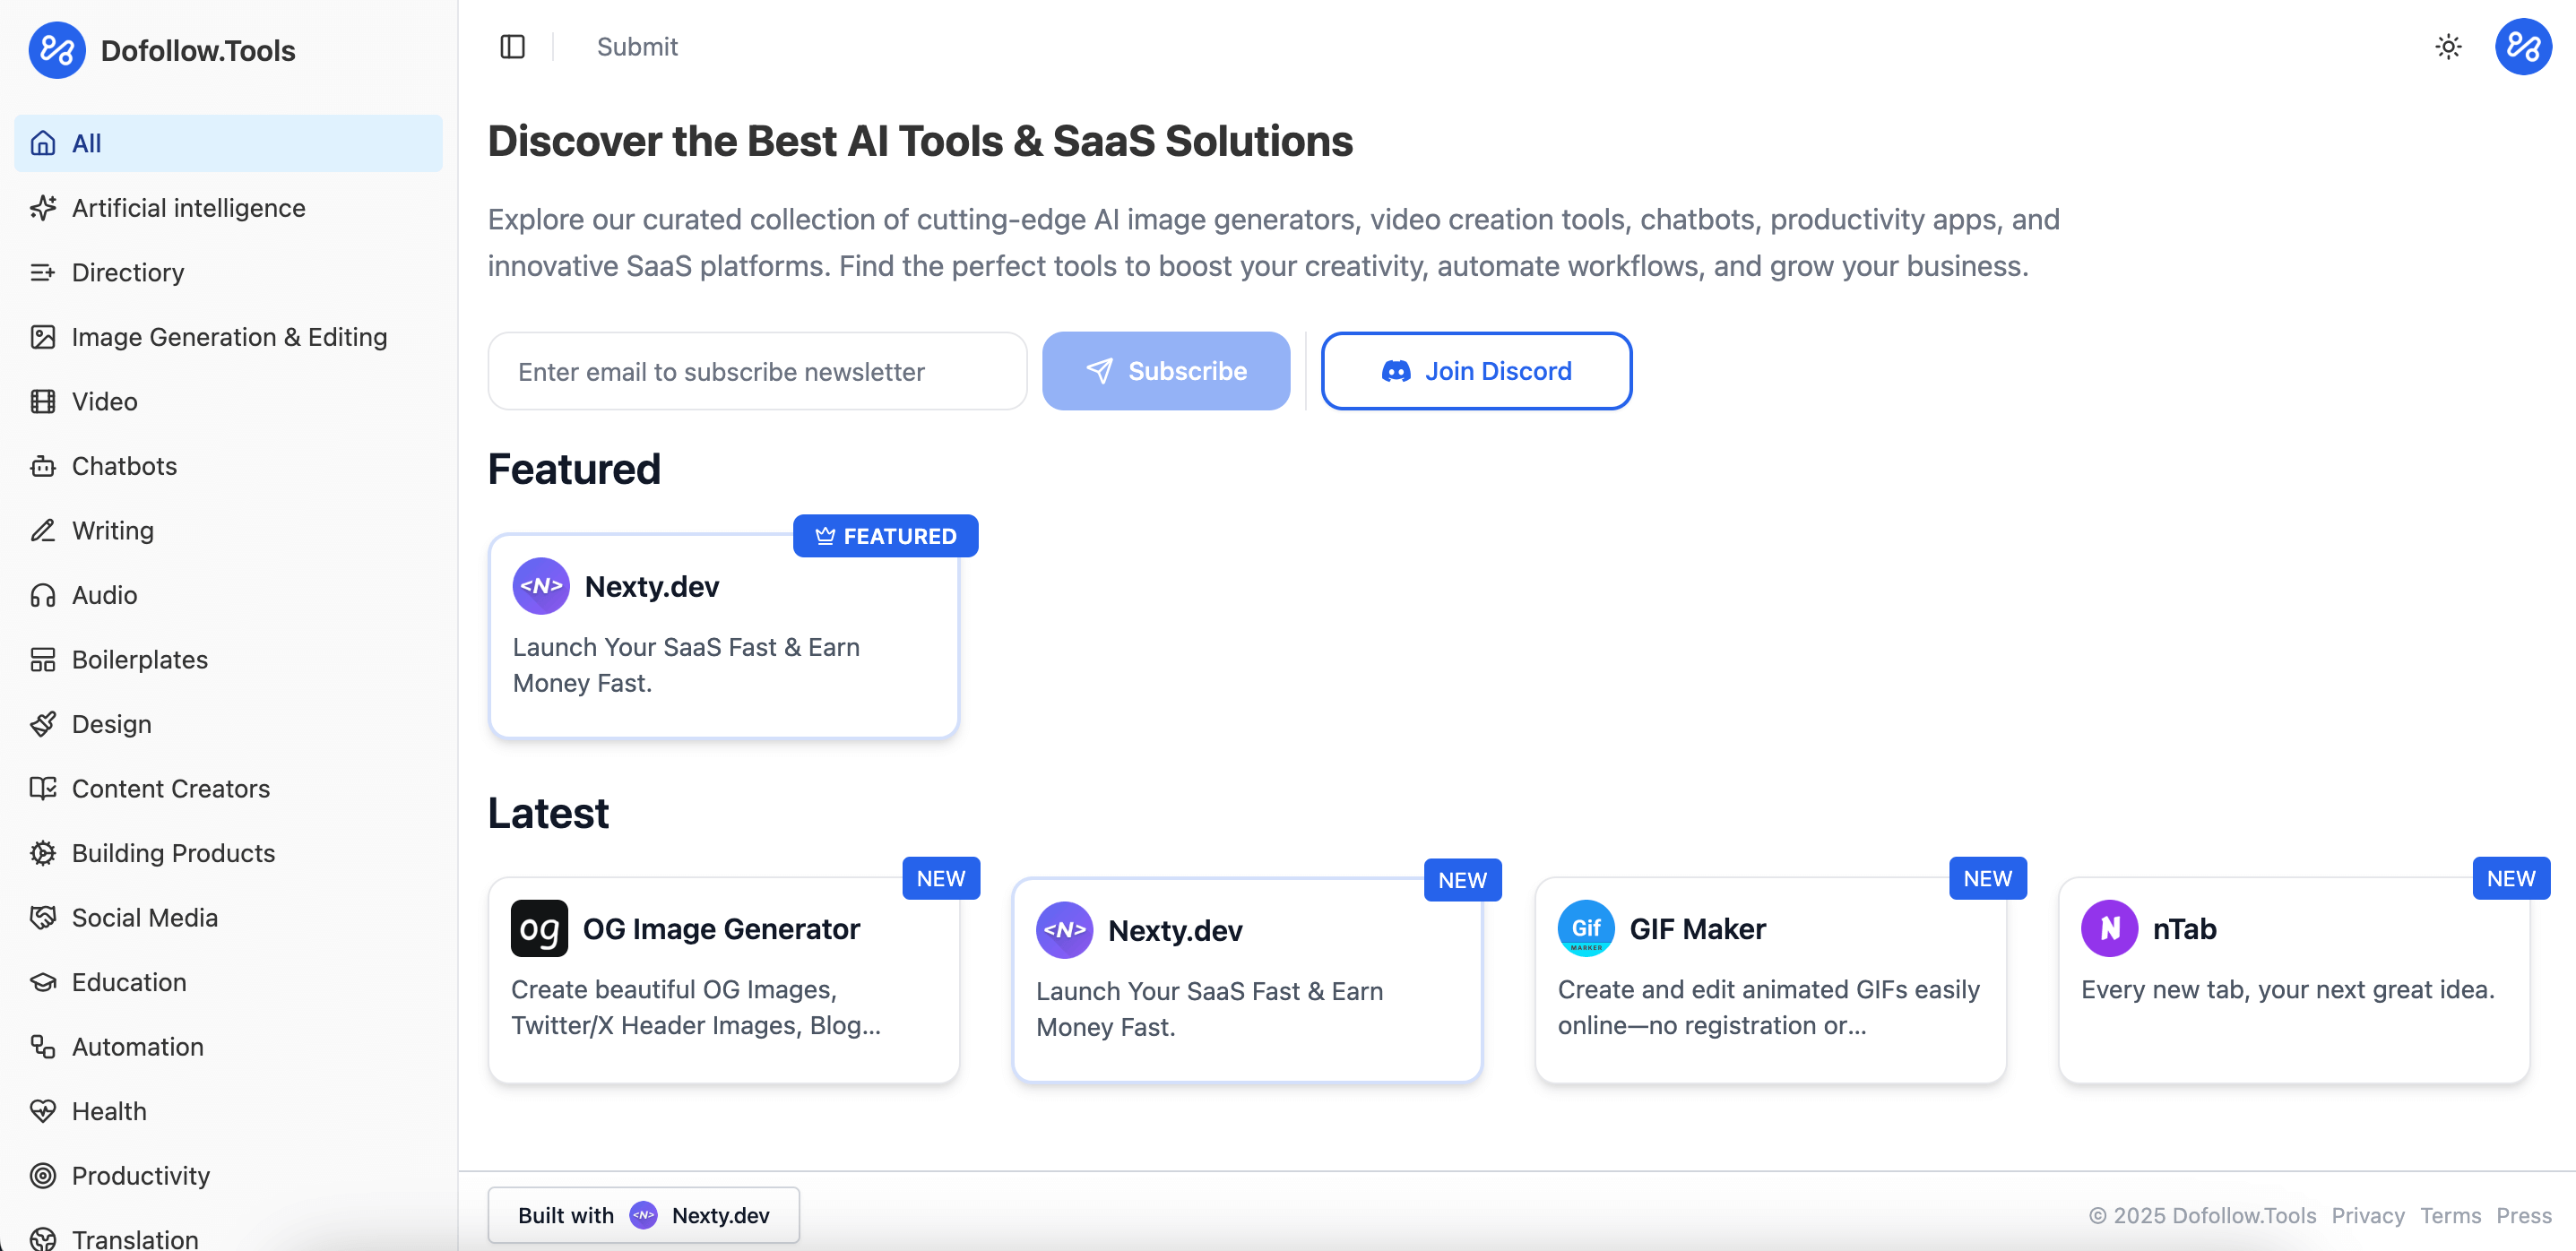Select the Audio headphones icon
The image size is (2576, 1251).
click(x=43, y=595)
